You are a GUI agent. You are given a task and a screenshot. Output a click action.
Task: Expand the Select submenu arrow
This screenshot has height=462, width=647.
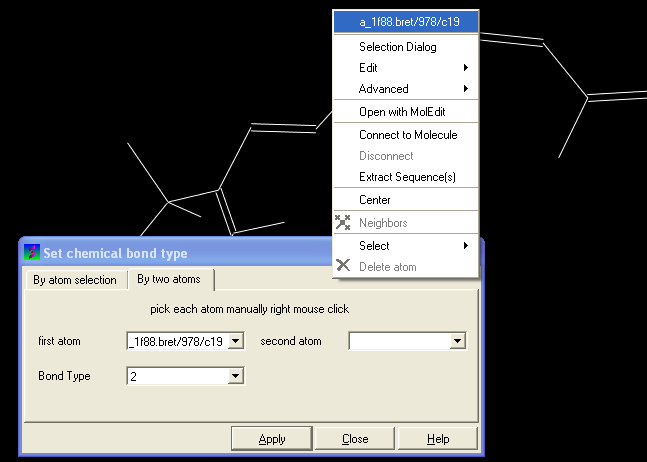(x=465, y=246)
